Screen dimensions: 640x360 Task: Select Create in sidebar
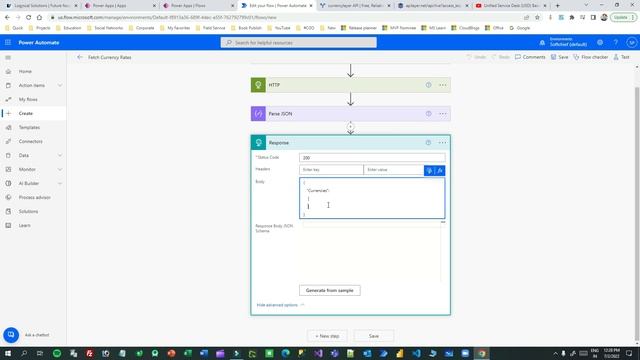tap(25, 113)
